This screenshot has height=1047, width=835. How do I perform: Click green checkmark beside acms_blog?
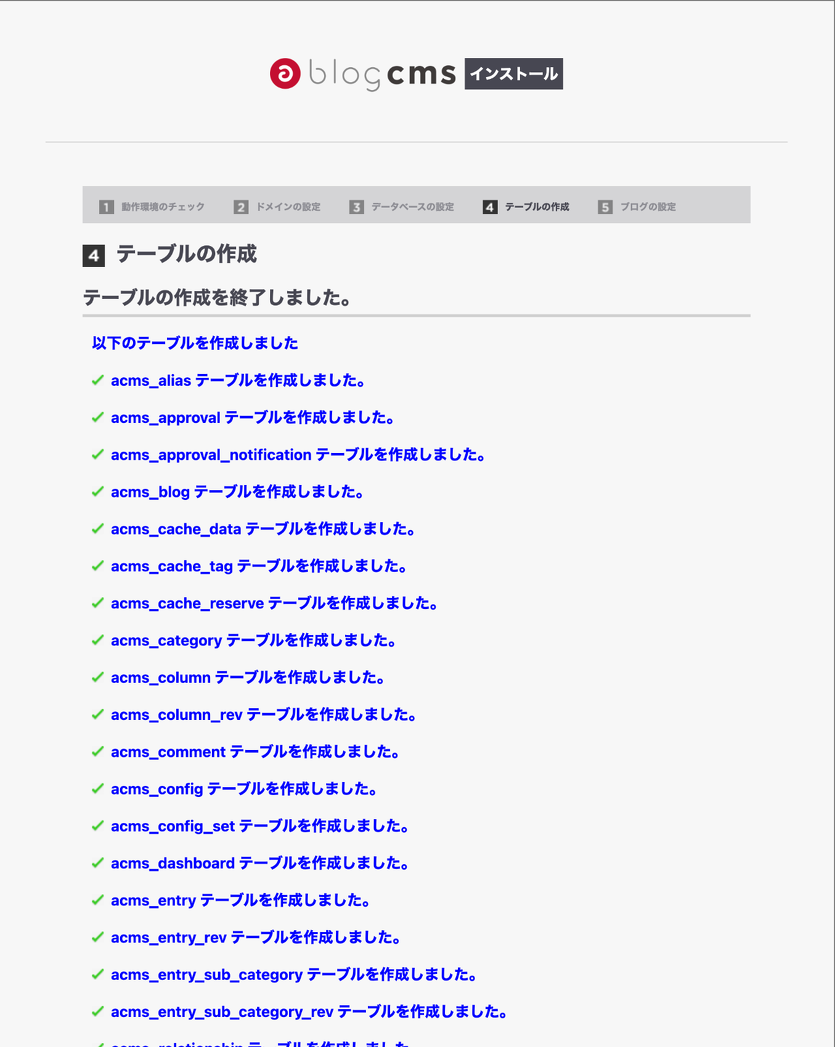98,491
